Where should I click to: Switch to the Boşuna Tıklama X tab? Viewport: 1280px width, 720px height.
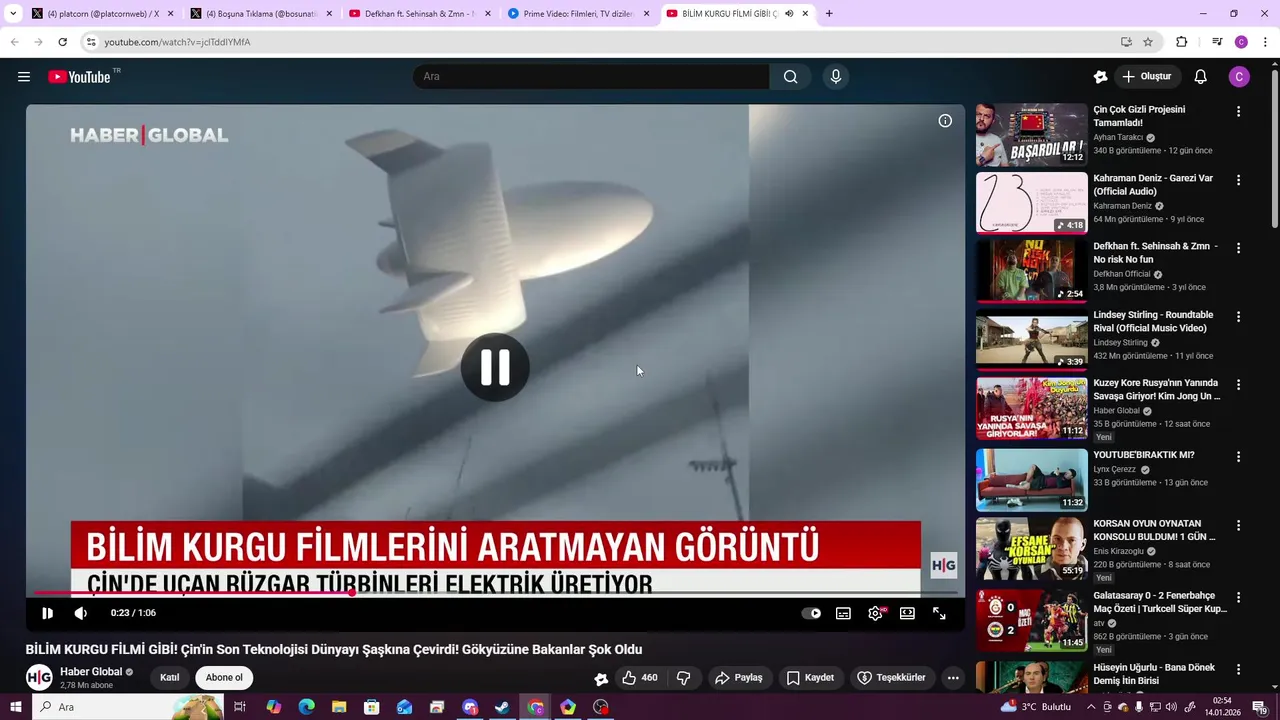click(262, 14)
